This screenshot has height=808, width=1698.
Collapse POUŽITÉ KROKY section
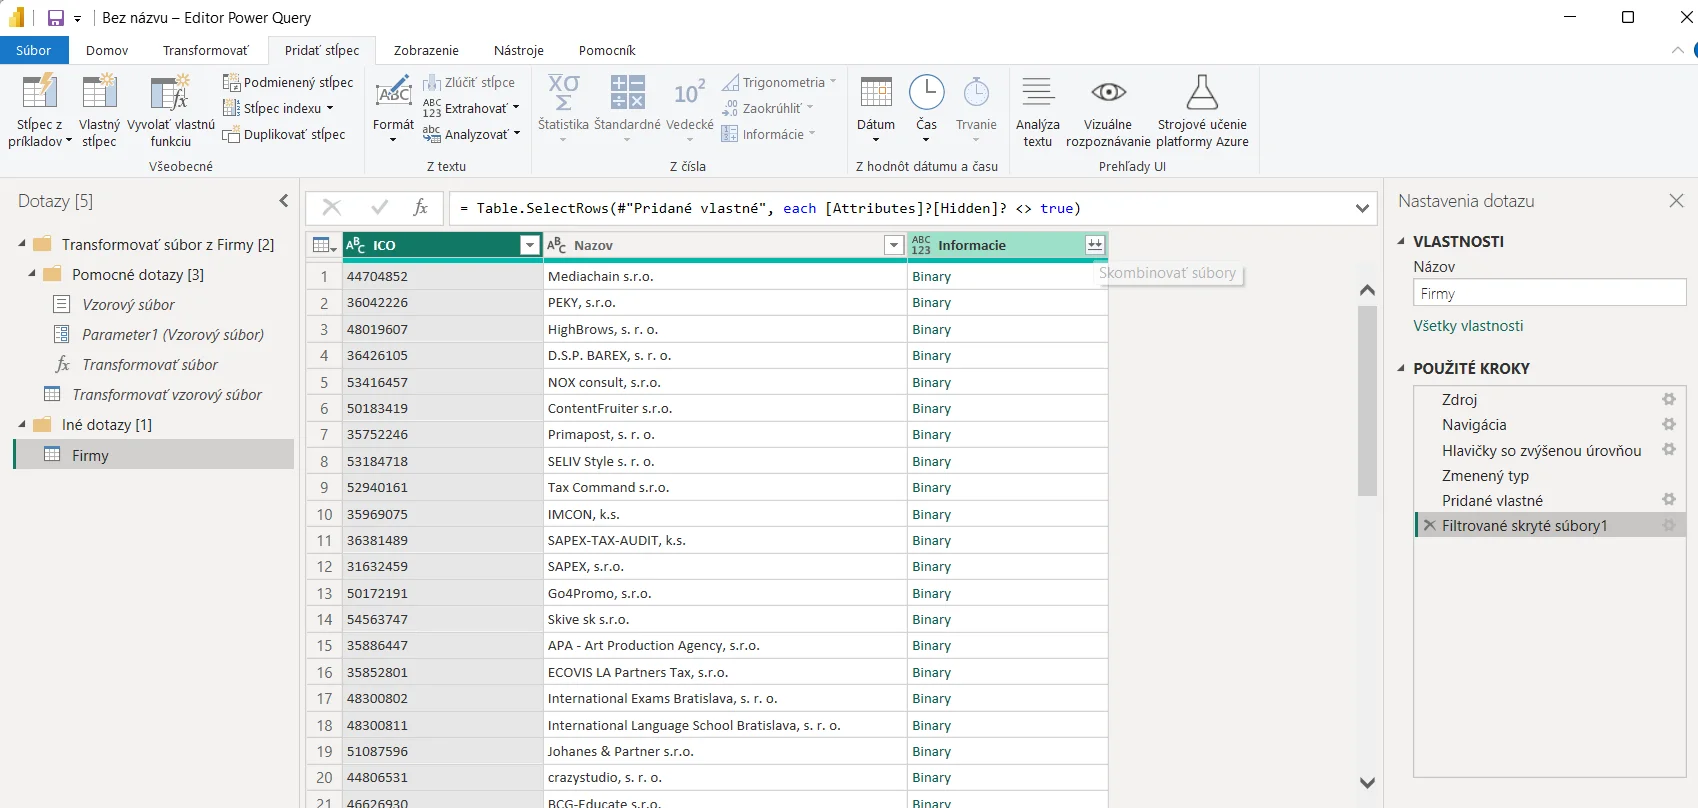(x=1401, y=368)
